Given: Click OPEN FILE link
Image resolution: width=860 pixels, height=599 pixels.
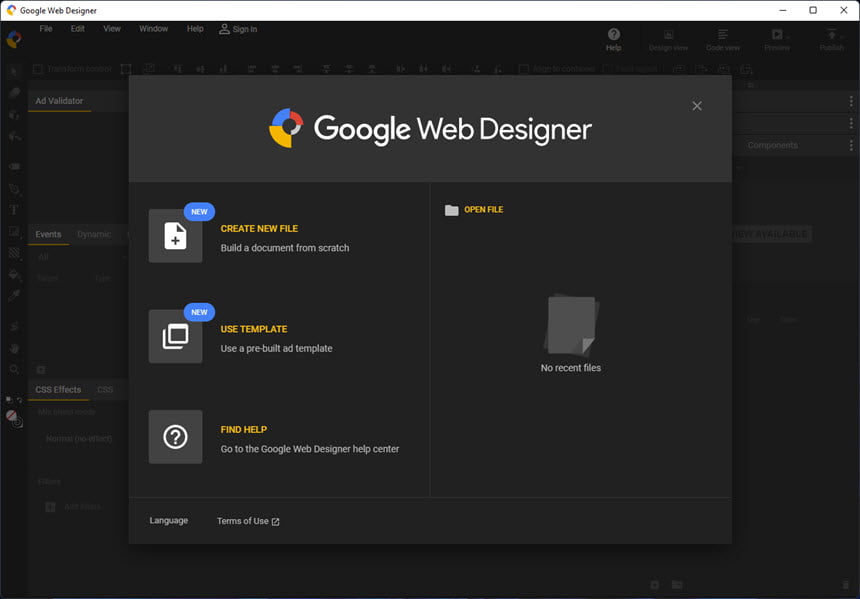Looking at the screenshot, I should [x=484, y=210].
